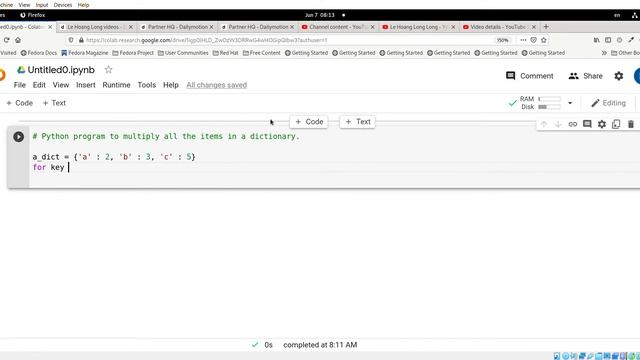Image resolution: width=640 pixels, height=360 pixels.
Task: Click clock in GNOME top bar
Action: (320, 15)
